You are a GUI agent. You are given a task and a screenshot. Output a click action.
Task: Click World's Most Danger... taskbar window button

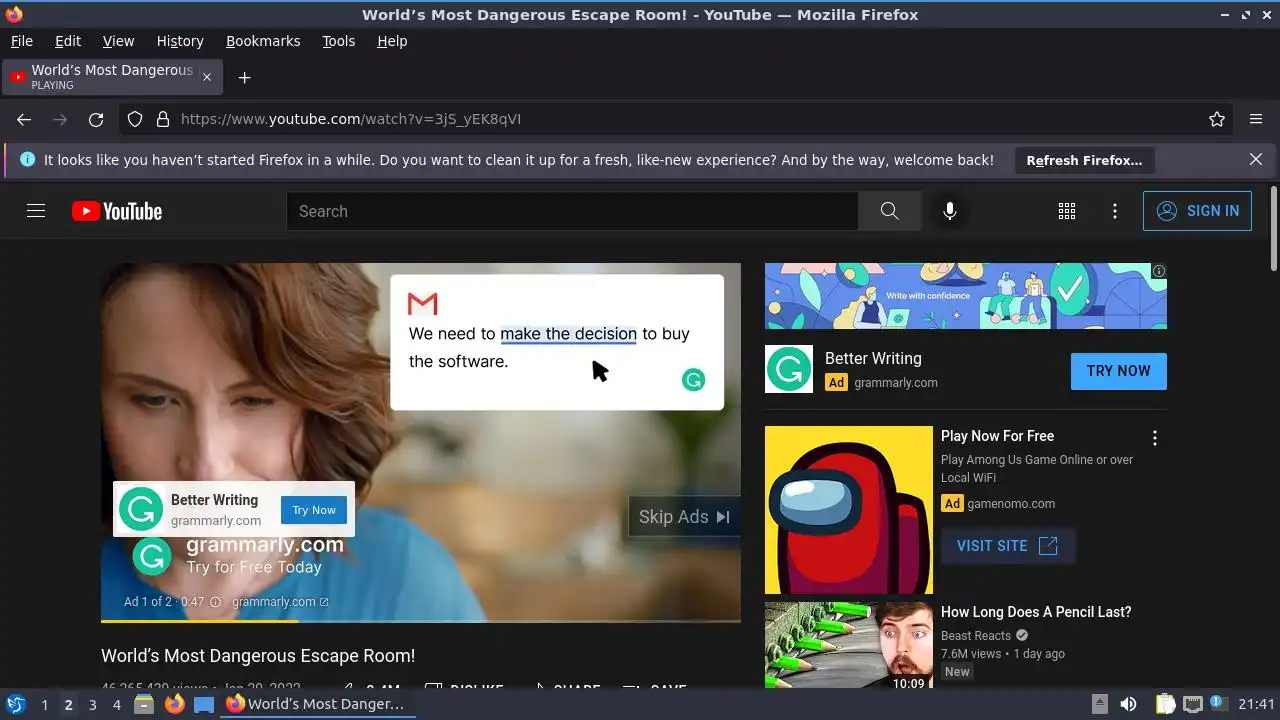click(316, 704)
